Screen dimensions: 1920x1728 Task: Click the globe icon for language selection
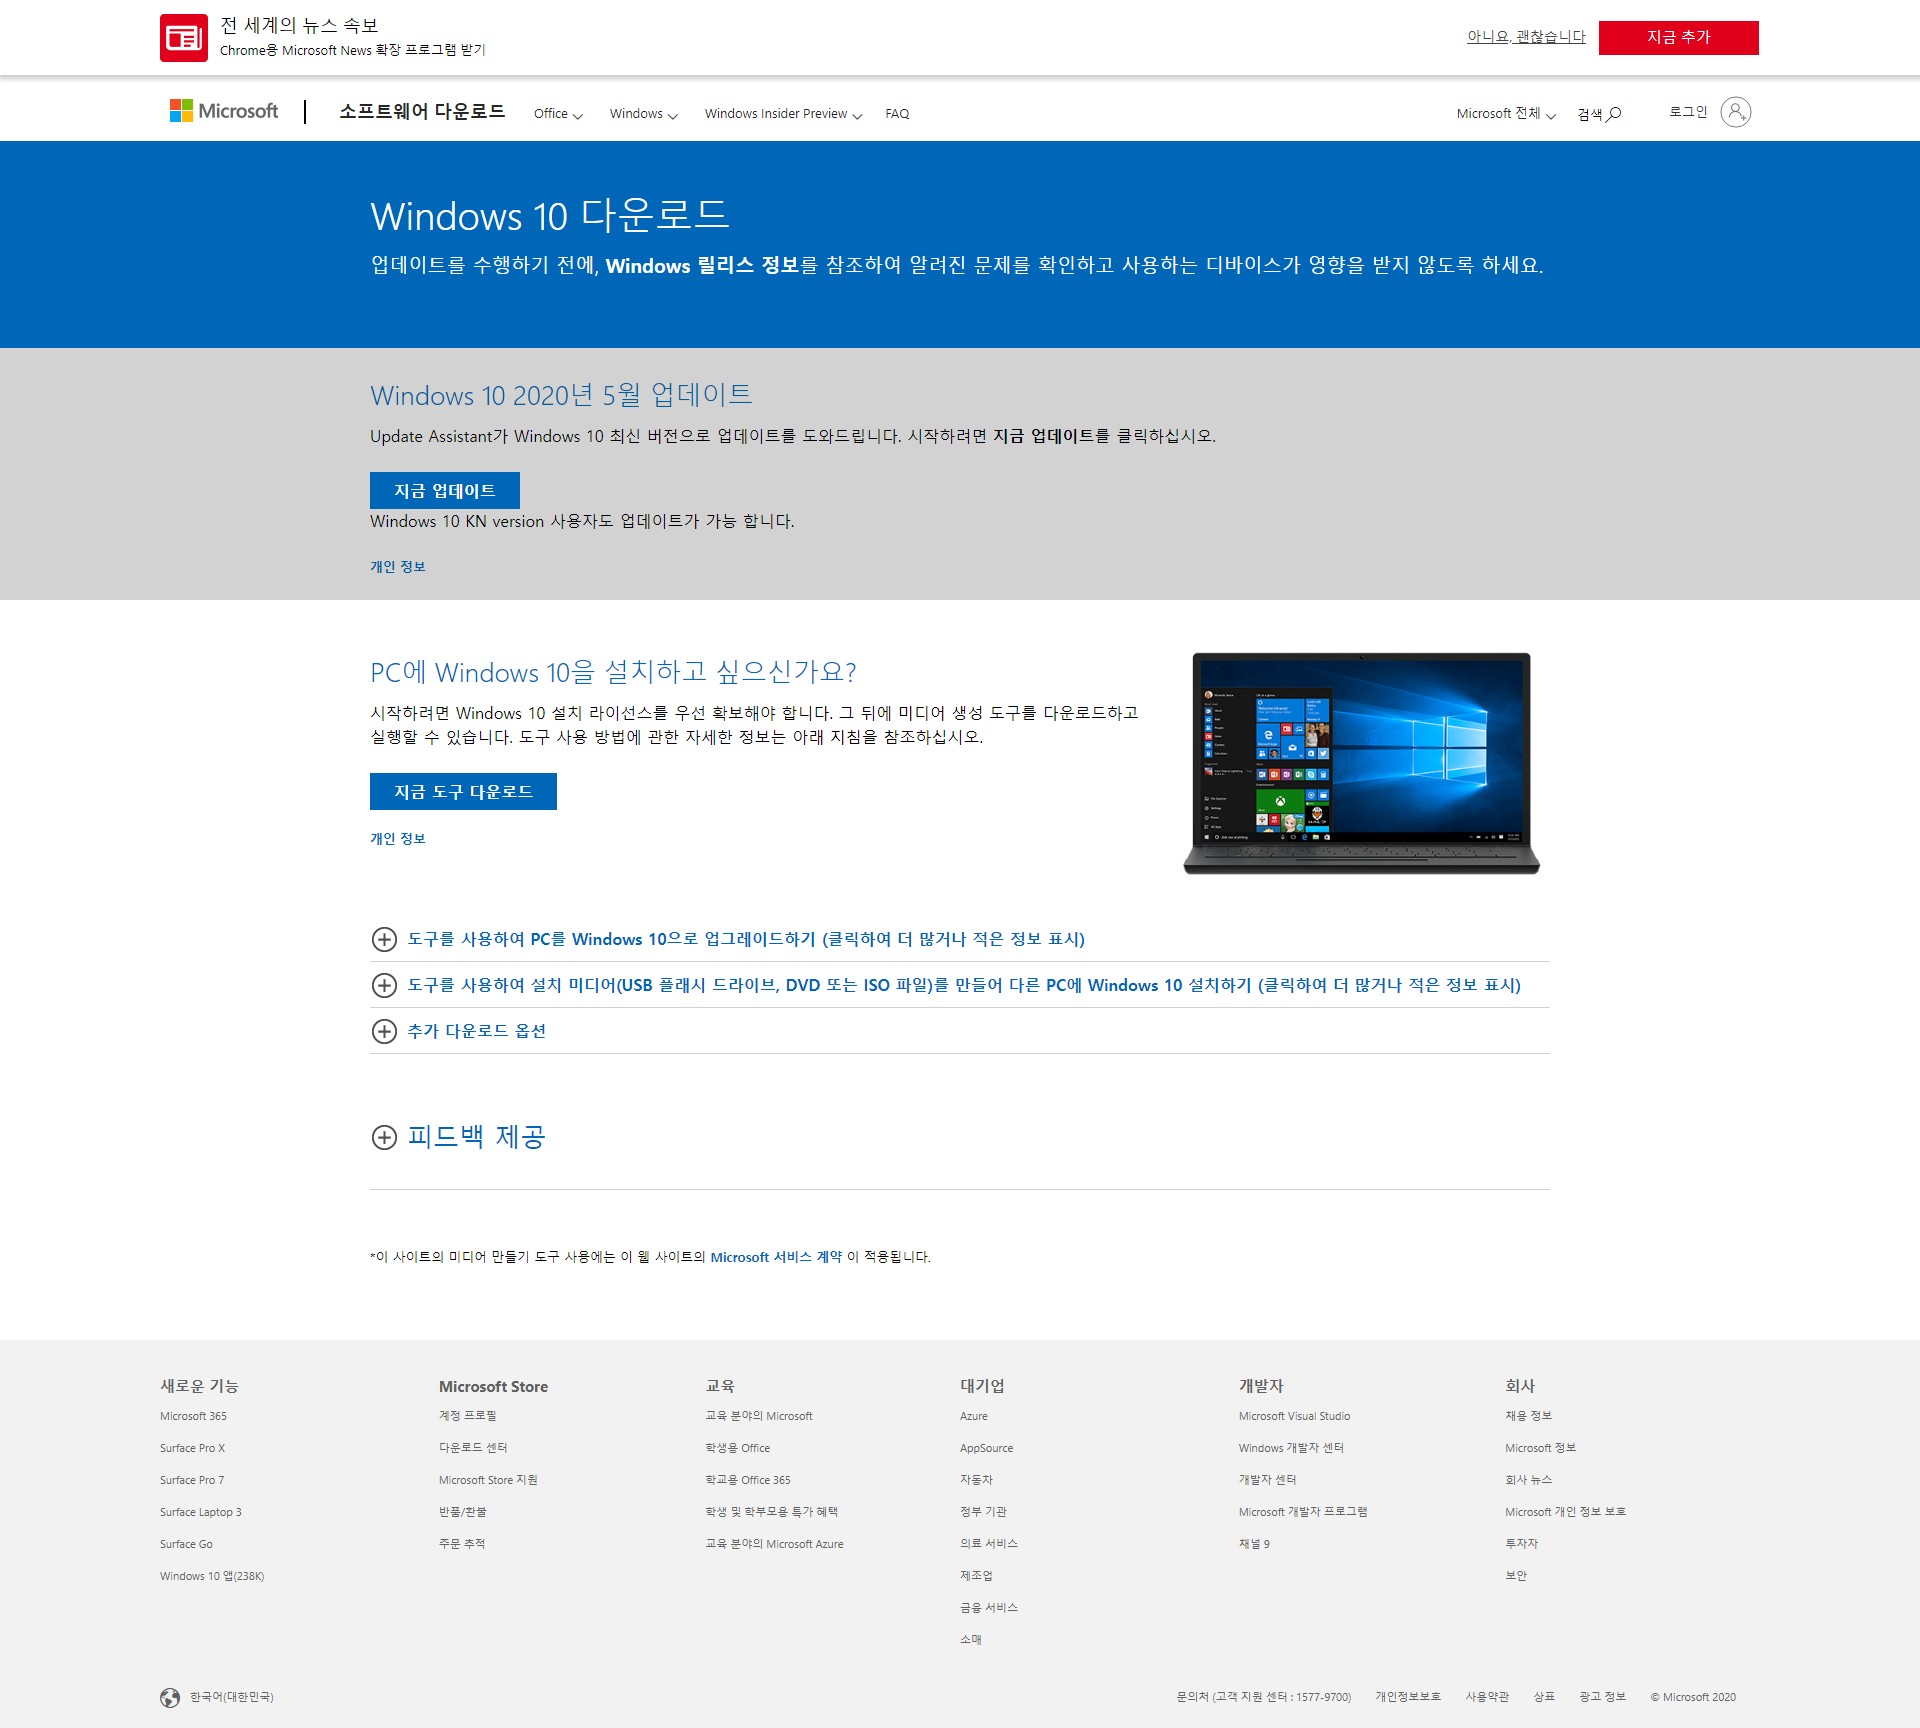tap(170, 1697)
